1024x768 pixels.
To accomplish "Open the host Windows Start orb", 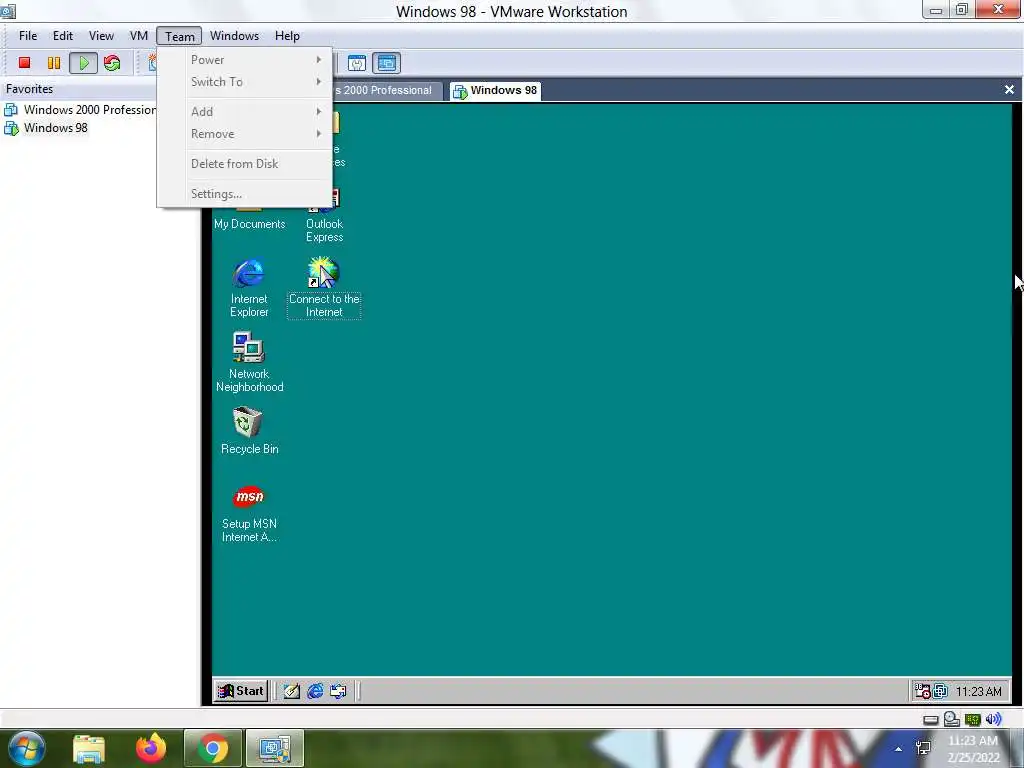I will pos(27,748).
